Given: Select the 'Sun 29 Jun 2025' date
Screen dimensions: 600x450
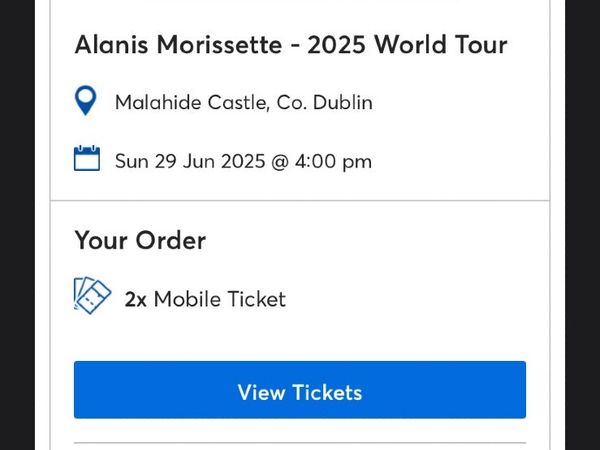Looking at the screenshot, I should pyautogui.click(x=190, y=161).
